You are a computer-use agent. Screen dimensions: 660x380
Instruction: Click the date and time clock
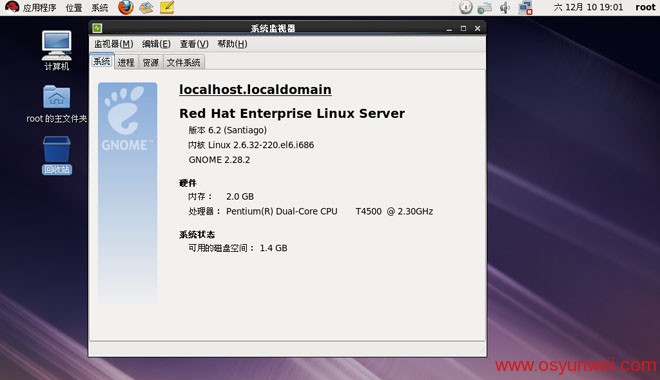(588, 7)
